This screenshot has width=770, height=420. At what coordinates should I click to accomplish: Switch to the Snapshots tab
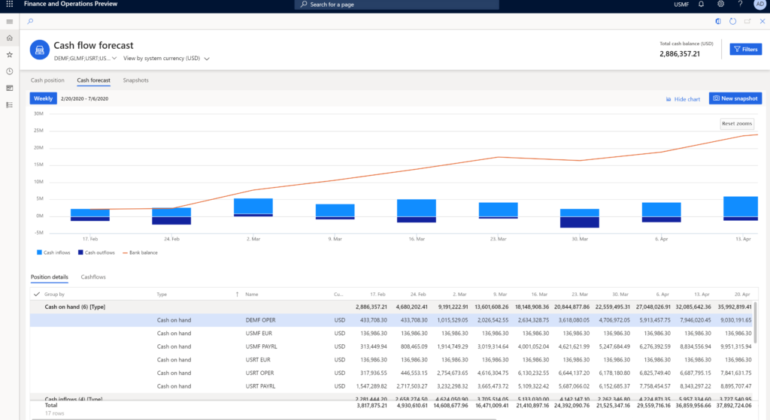coord(136,79)
